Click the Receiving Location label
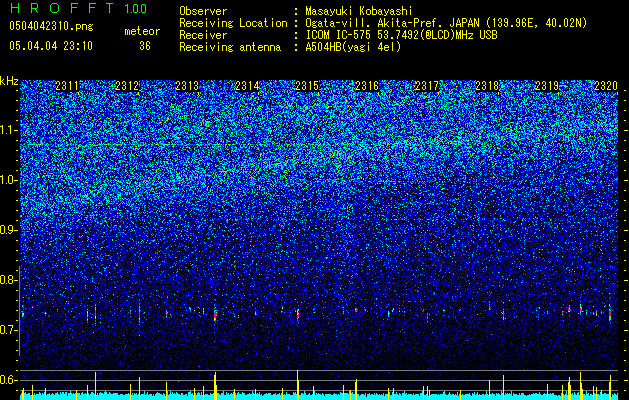Viewport: 629px width, 400px height. click(233, 23)
